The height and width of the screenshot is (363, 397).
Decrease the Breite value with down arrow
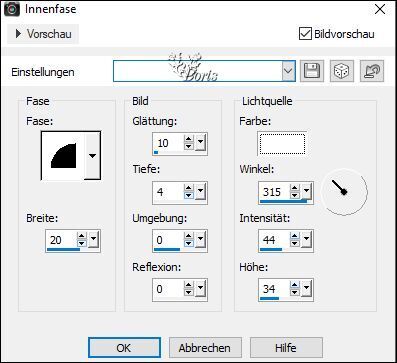coord(82,243)
